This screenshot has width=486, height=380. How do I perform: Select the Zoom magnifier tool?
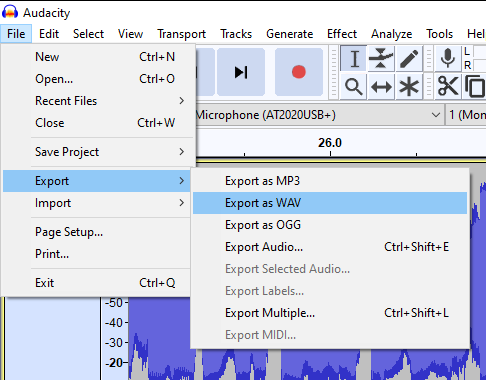point(354,87)
